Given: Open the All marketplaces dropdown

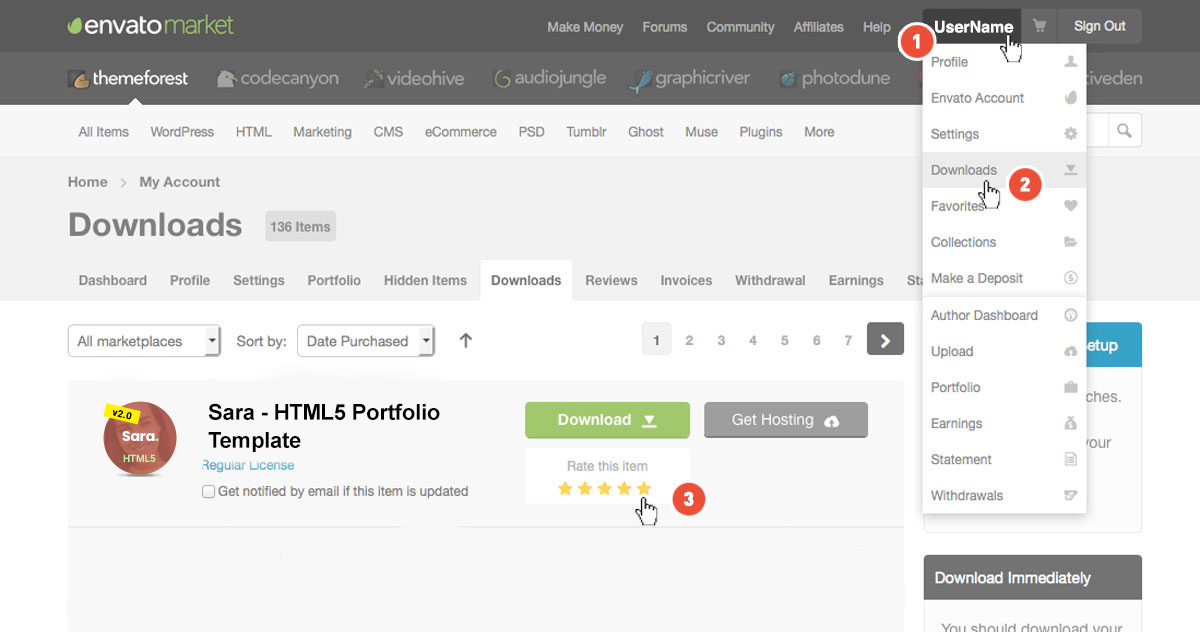Looking at the screenshot, I should (x=144, y=341).
